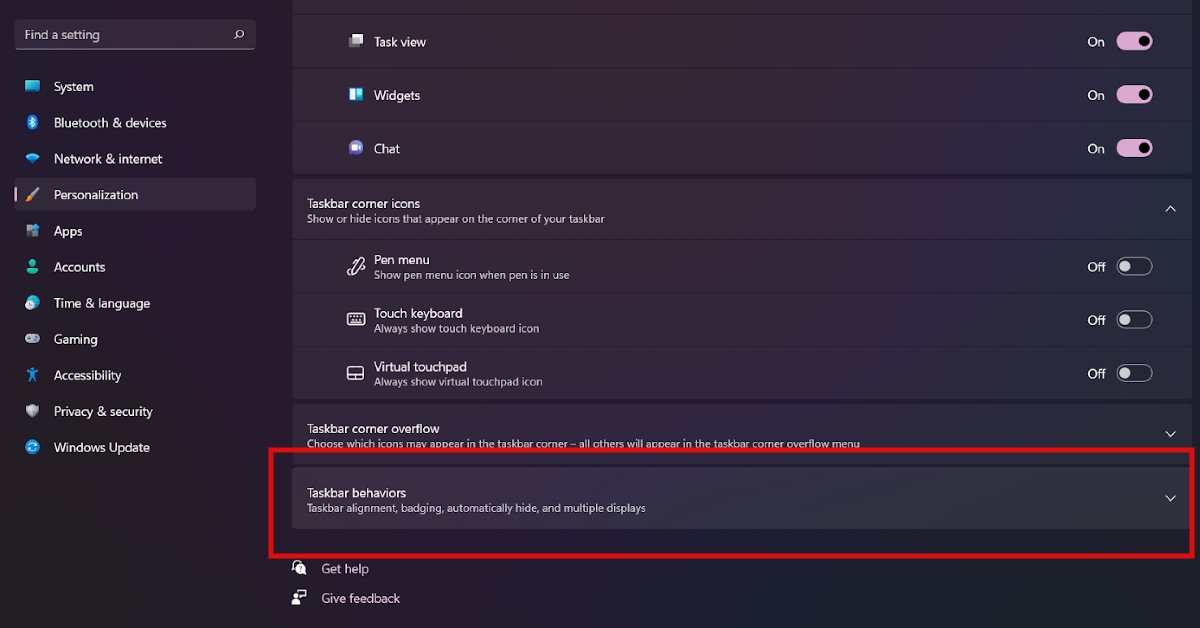
Task: Turn off the Widgets toggle
Action: coord(1133,94)
